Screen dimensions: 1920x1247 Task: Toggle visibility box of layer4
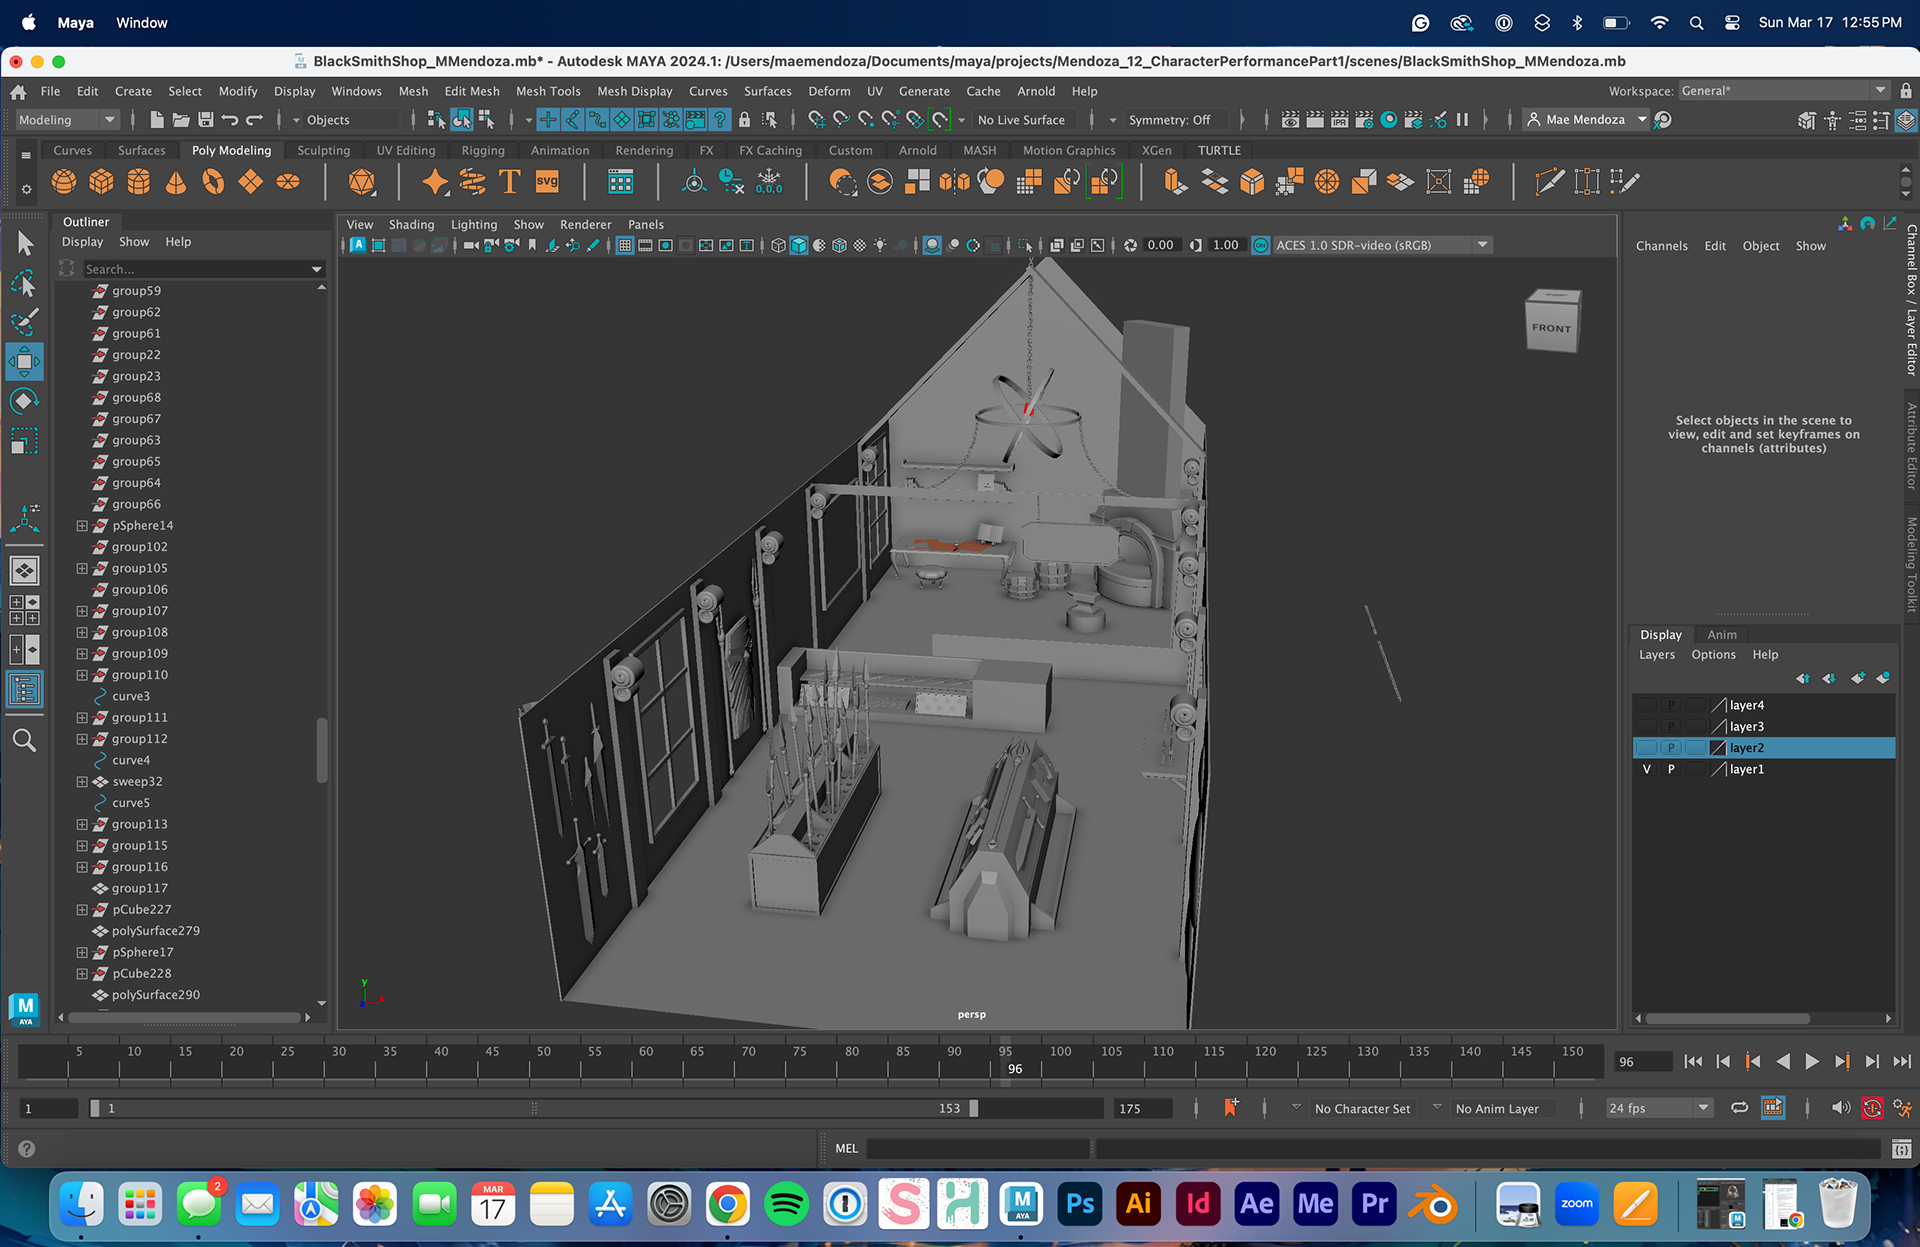tap(1646, 705)
